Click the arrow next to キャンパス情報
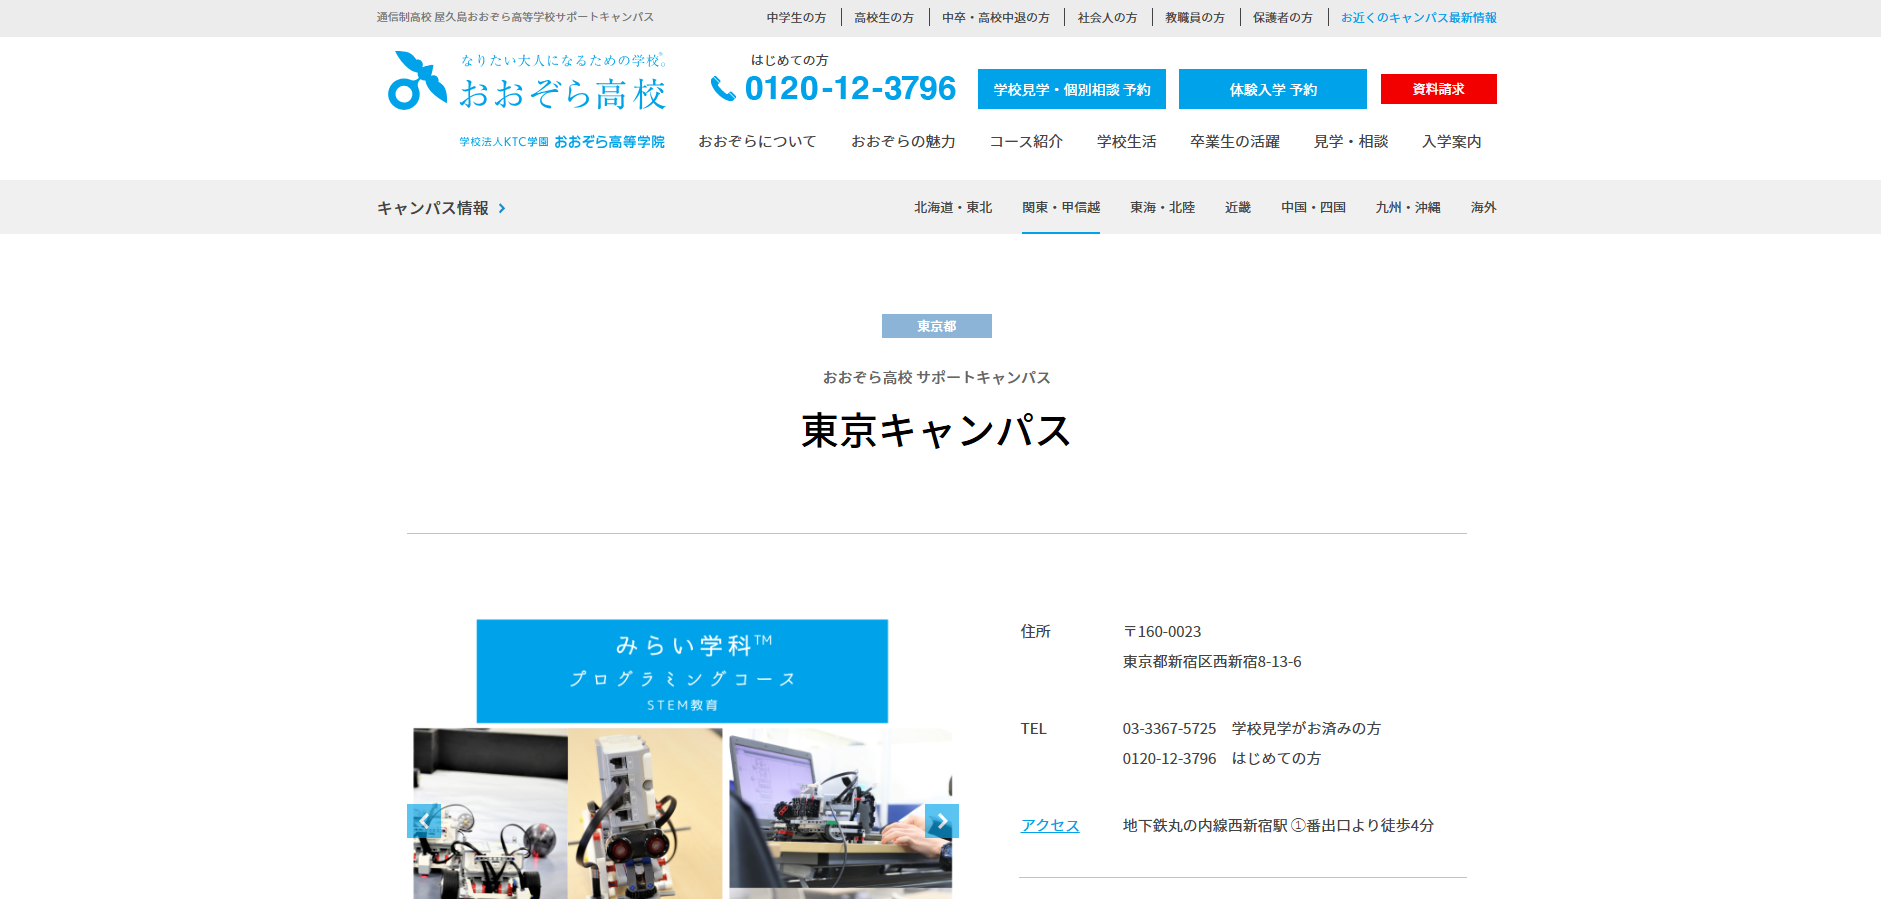Screen dimensions: 1881x899 (502, 208)
